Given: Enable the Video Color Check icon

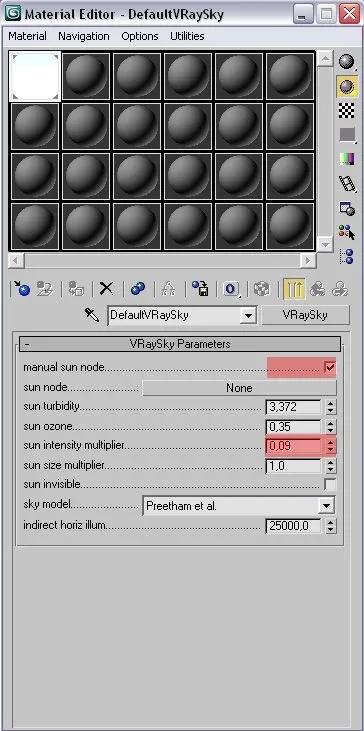Looking at the screenshot, I should click(x=347, y=159).
